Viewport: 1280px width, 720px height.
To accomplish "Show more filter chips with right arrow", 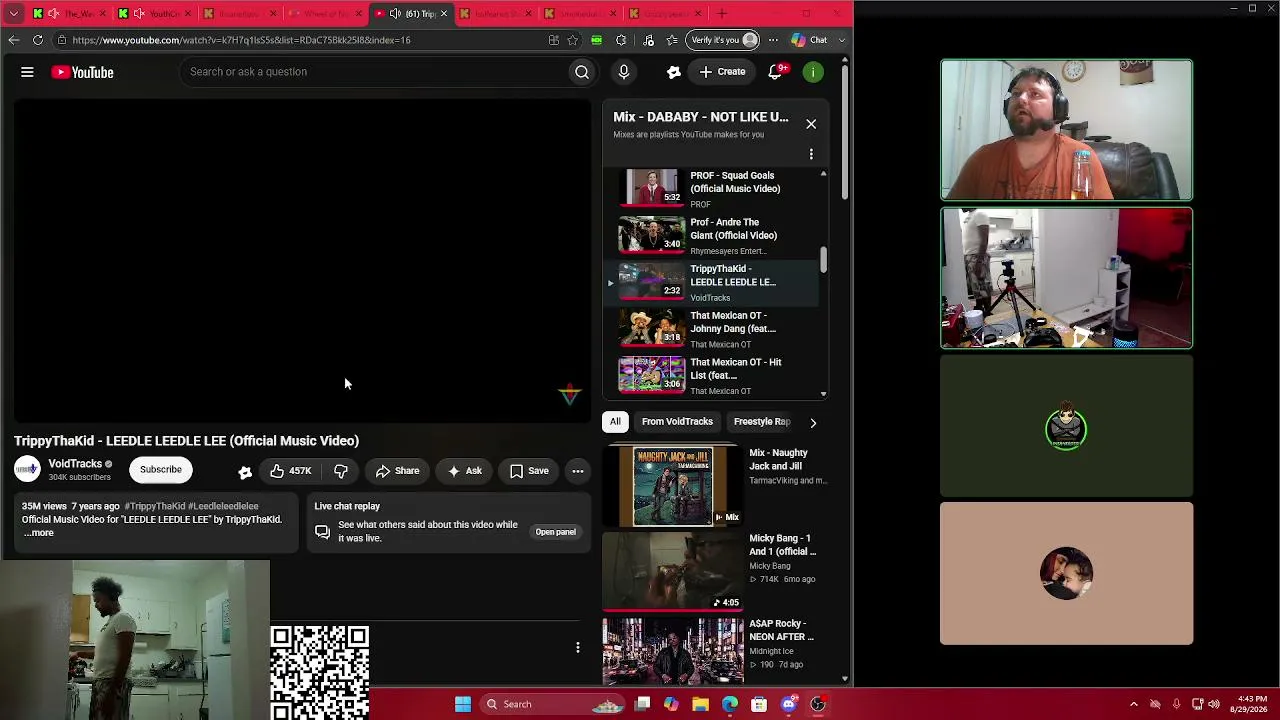I will tap(813, 422).
